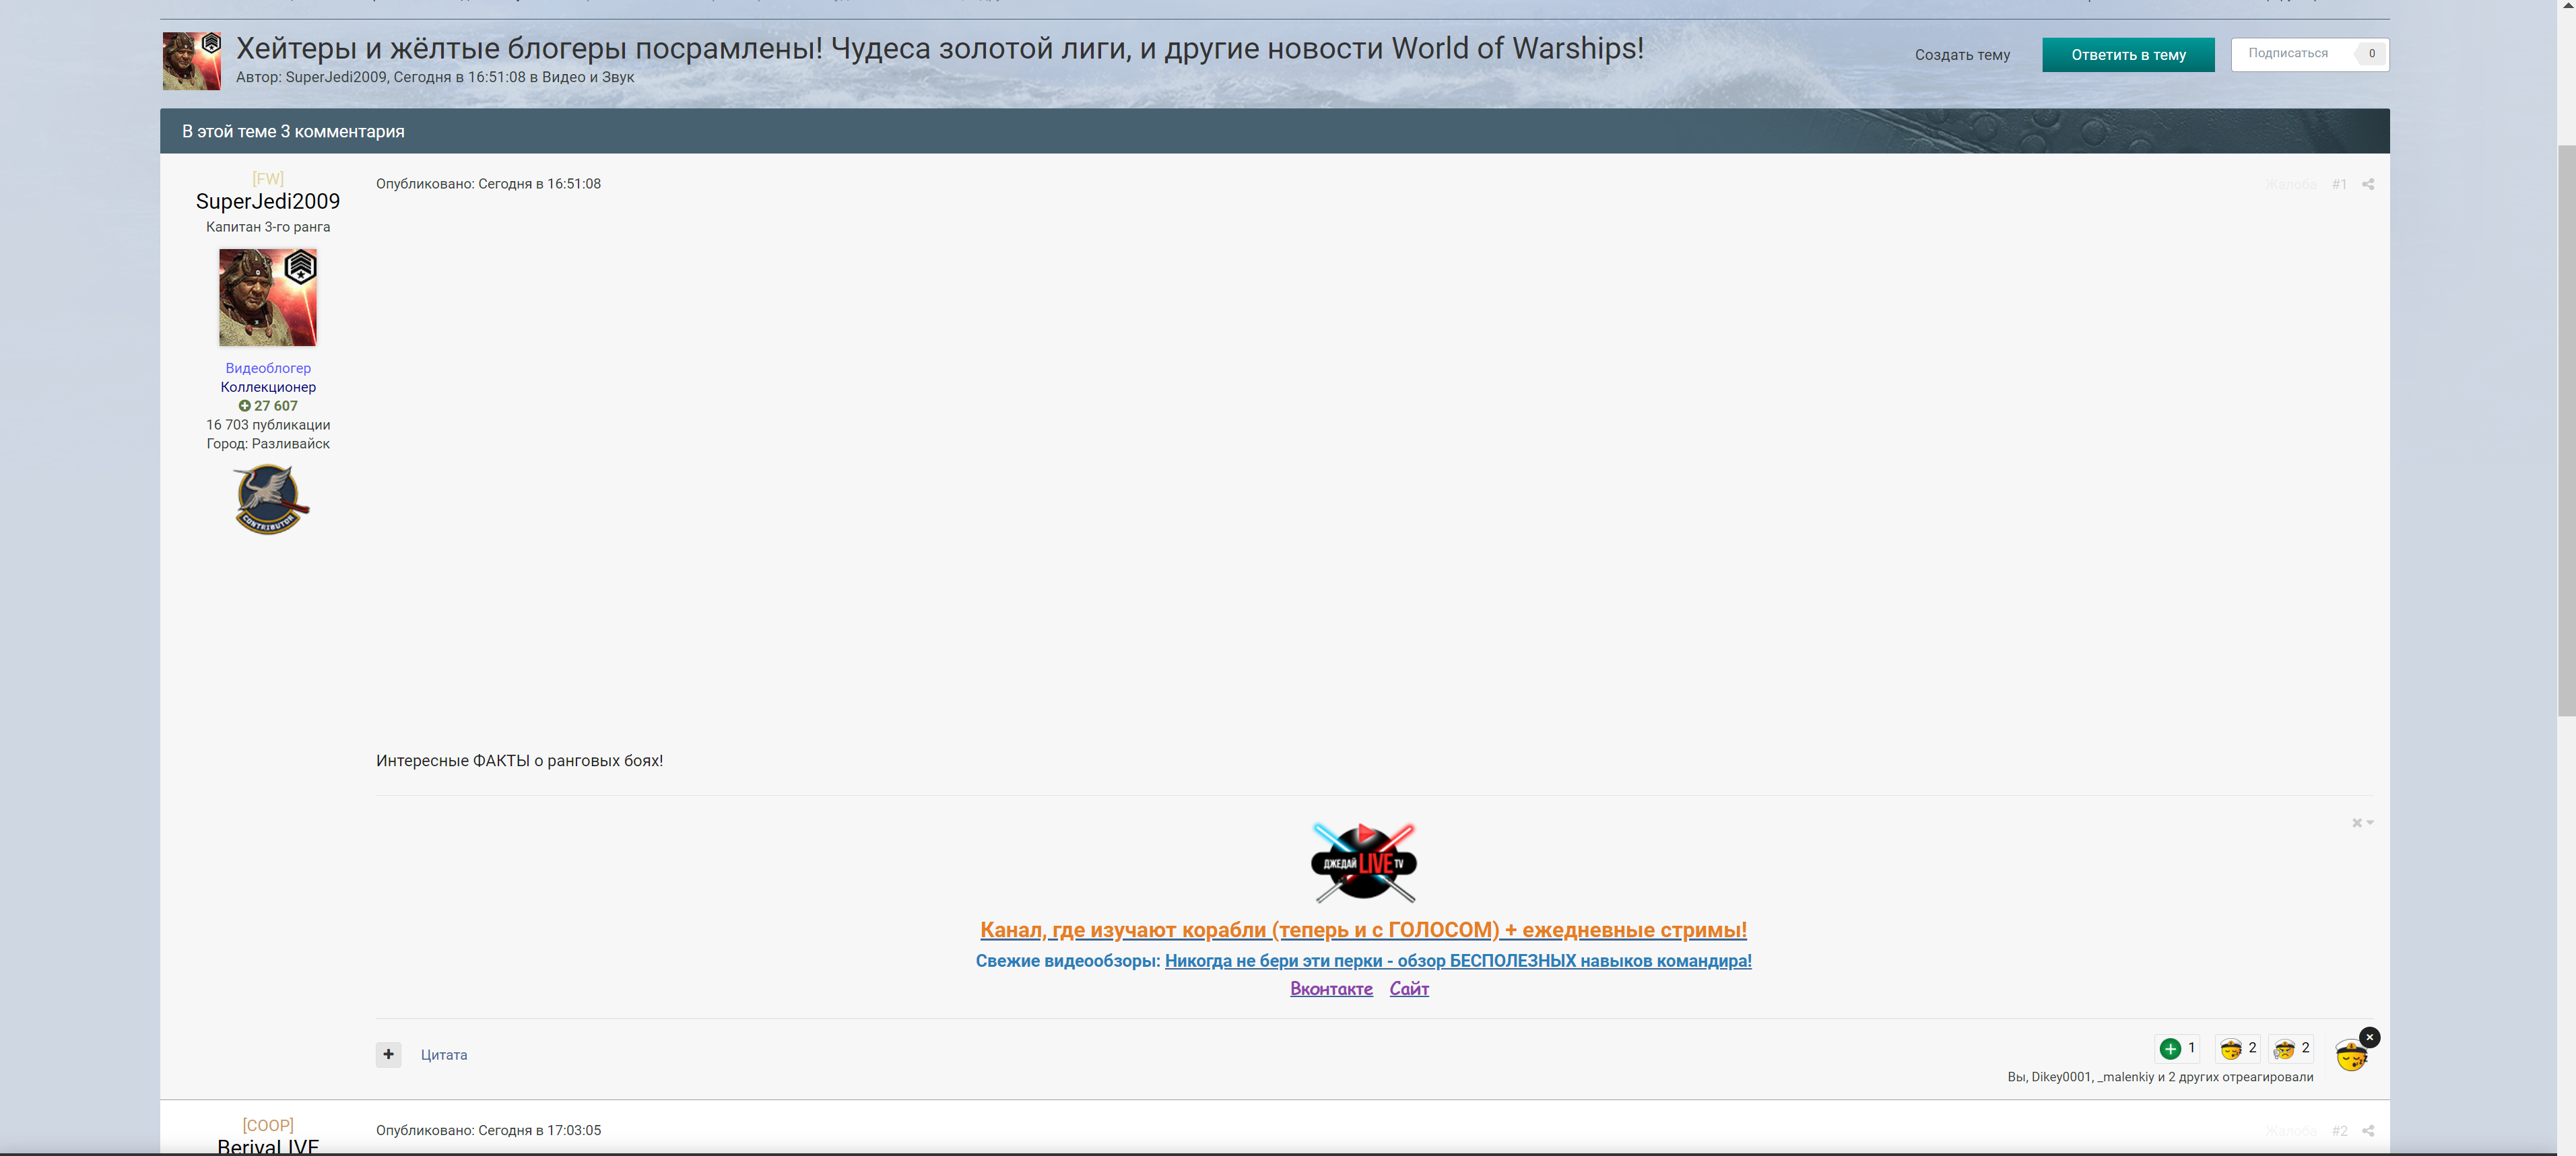
Task: Open SuperJedi2009's large avatar in the post sidebar
Action: (268, 297)
